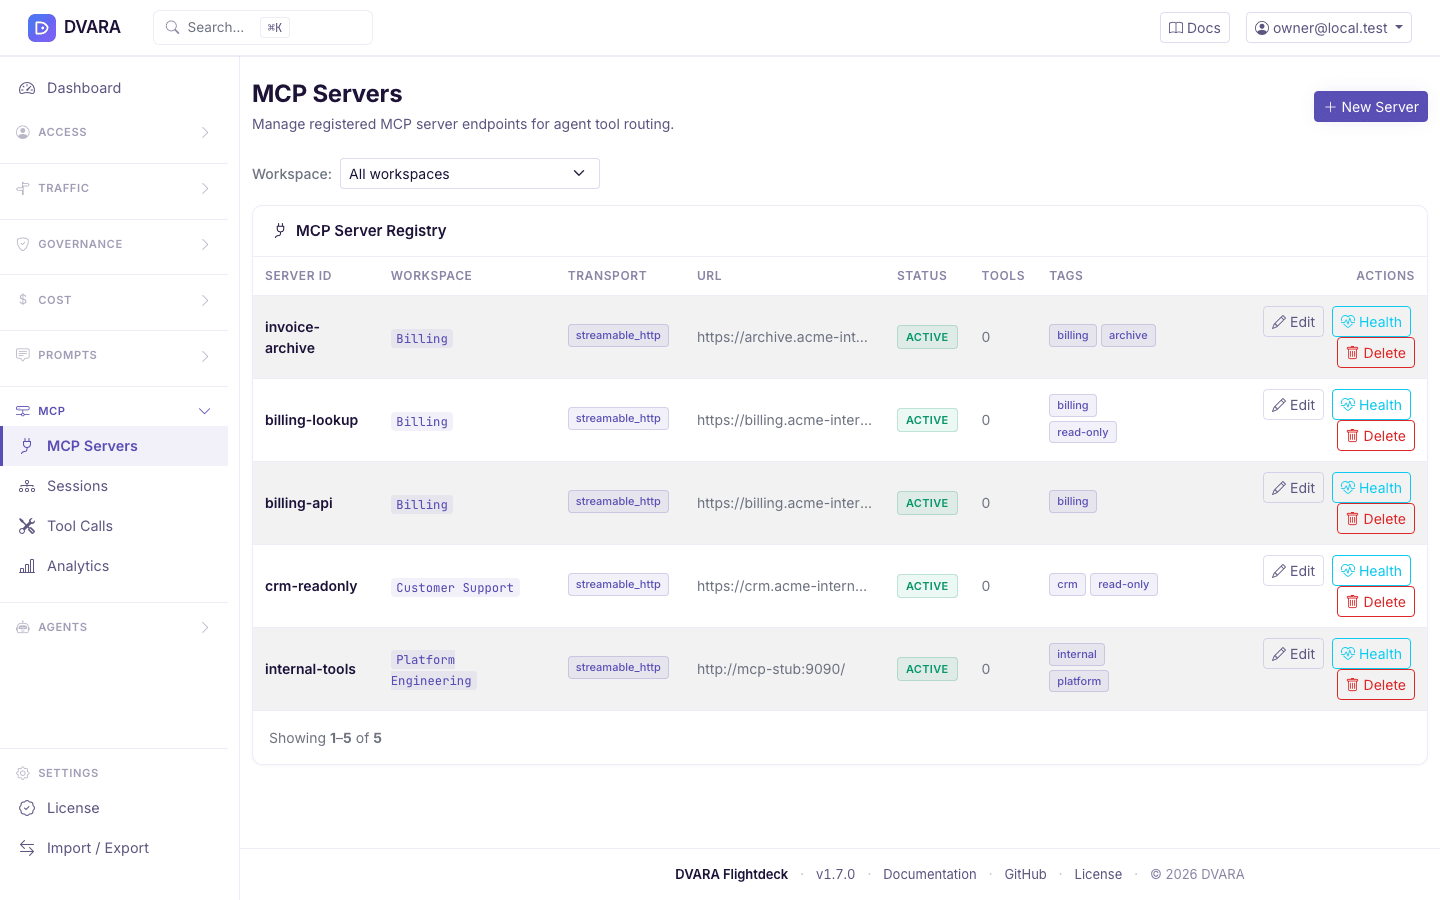Expand the Access sidebar section
1440x900 pixels.
click(x=114, y=132)
